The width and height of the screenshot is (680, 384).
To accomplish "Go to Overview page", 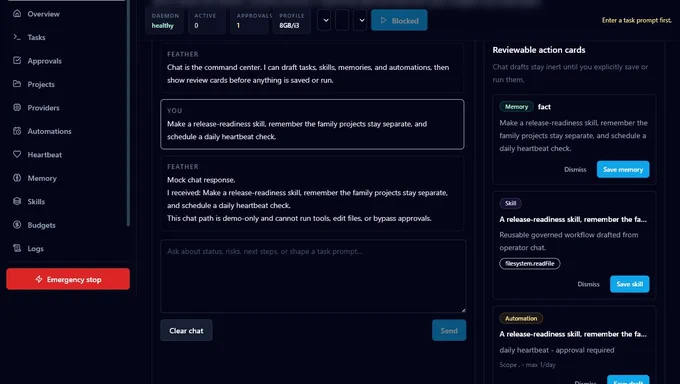I will pos(43,14).
